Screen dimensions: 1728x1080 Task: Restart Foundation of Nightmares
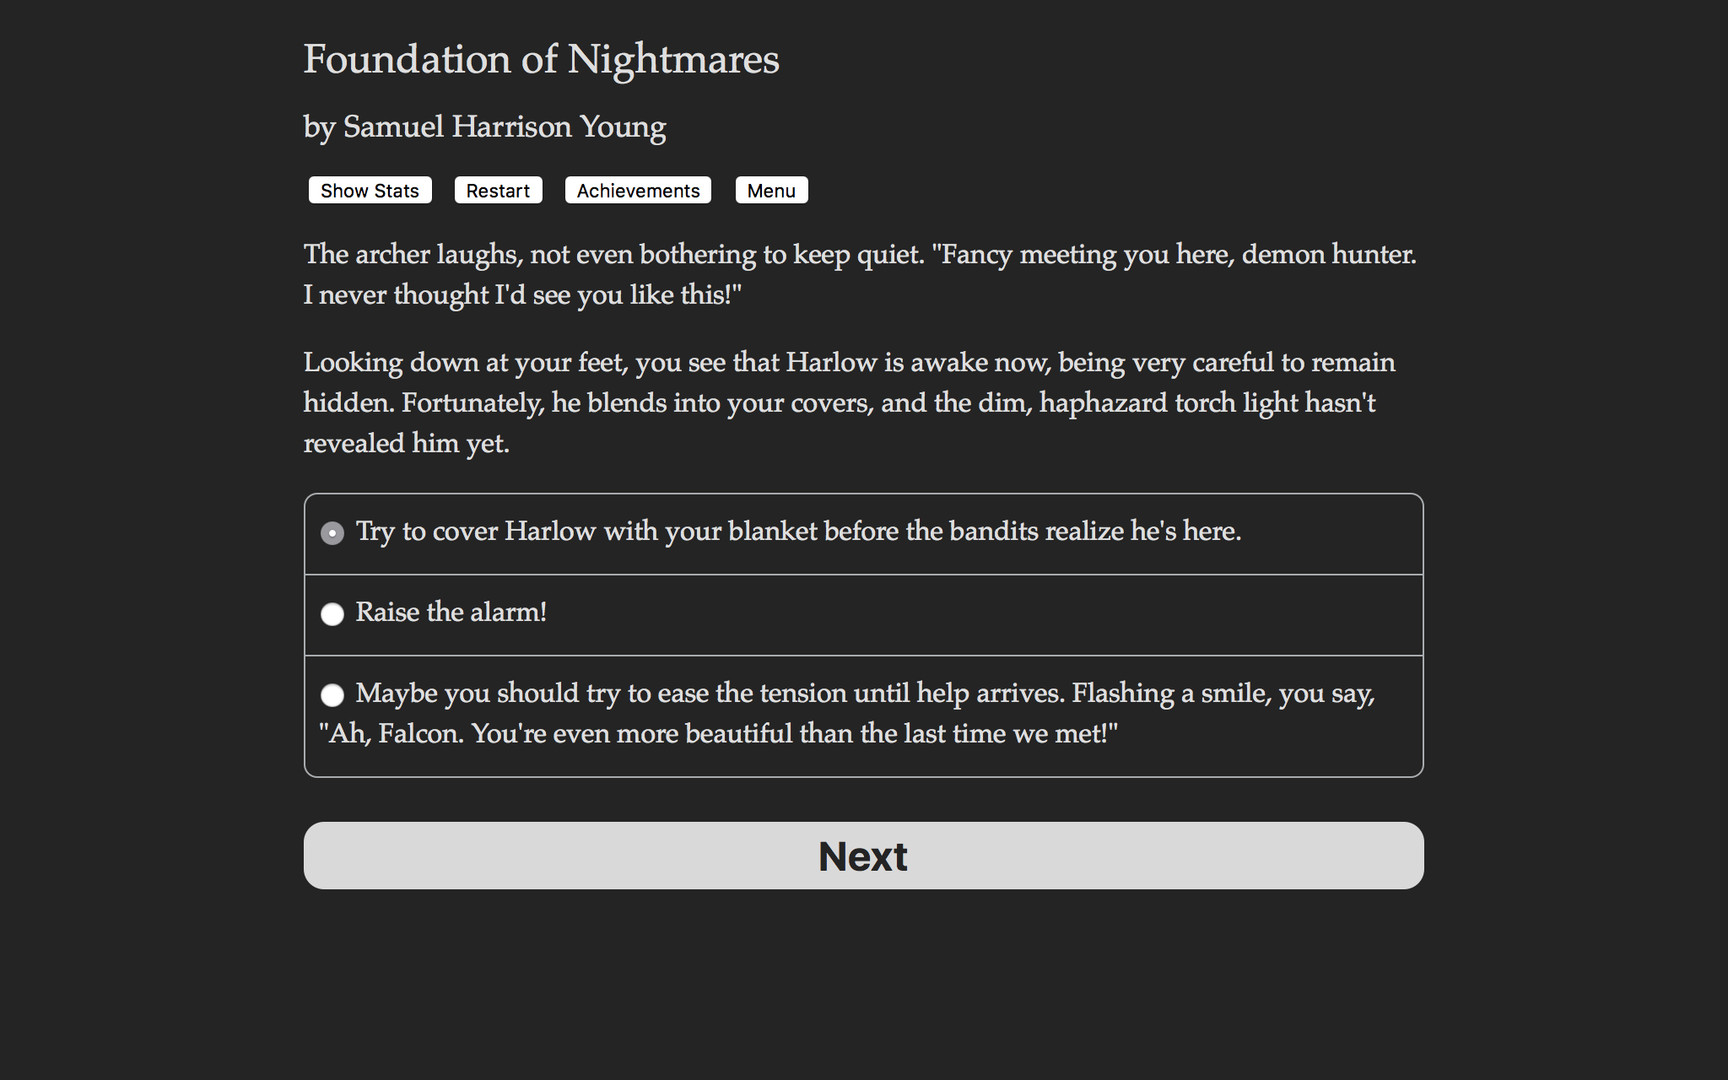click(498, 190)
